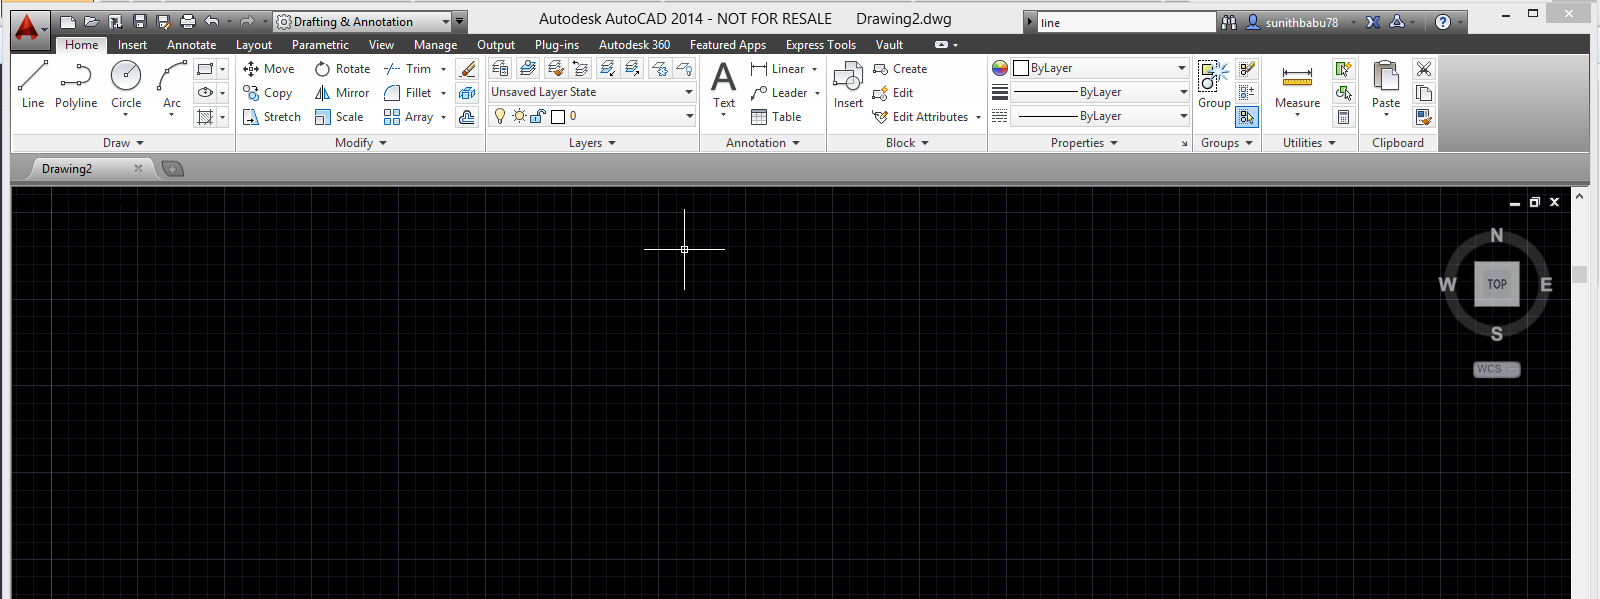
Task: Expand the Modify panel
Action: coord(361,143)
